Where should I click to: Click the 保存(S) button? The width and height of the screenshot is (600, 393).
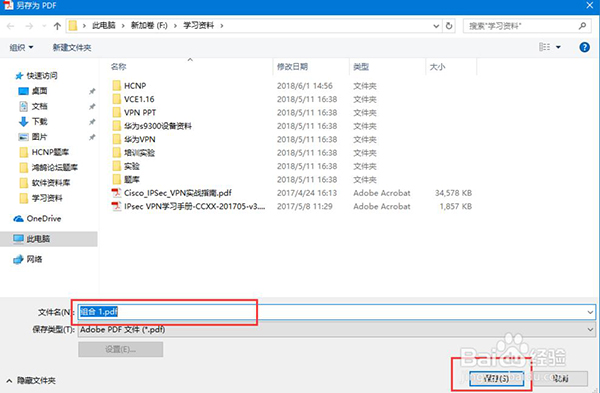(496, 378)
